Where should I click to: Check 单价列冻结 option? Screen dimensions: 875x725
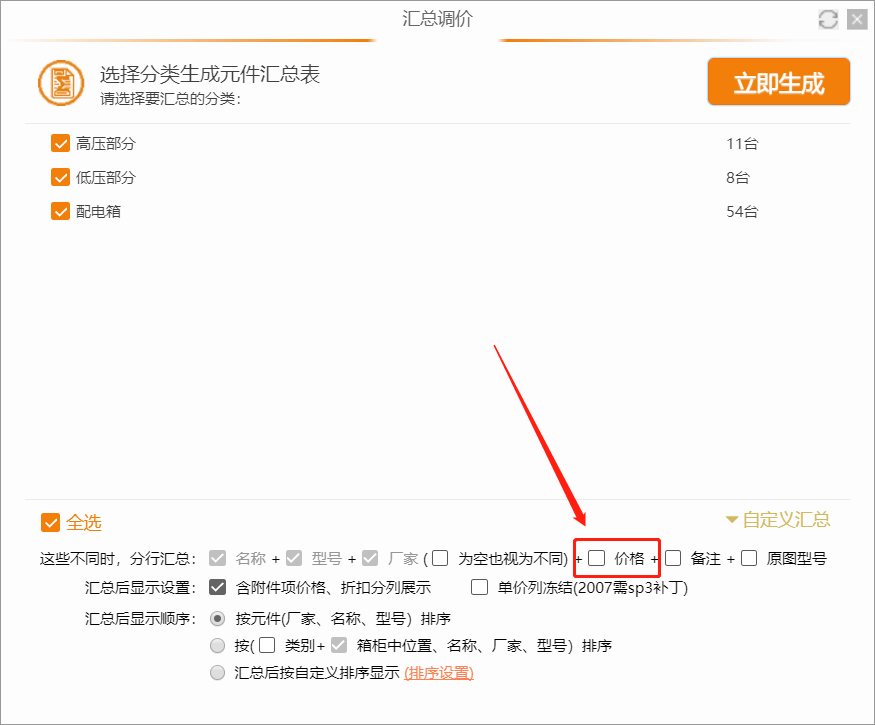pyautogui.click(x=479, y=587)
